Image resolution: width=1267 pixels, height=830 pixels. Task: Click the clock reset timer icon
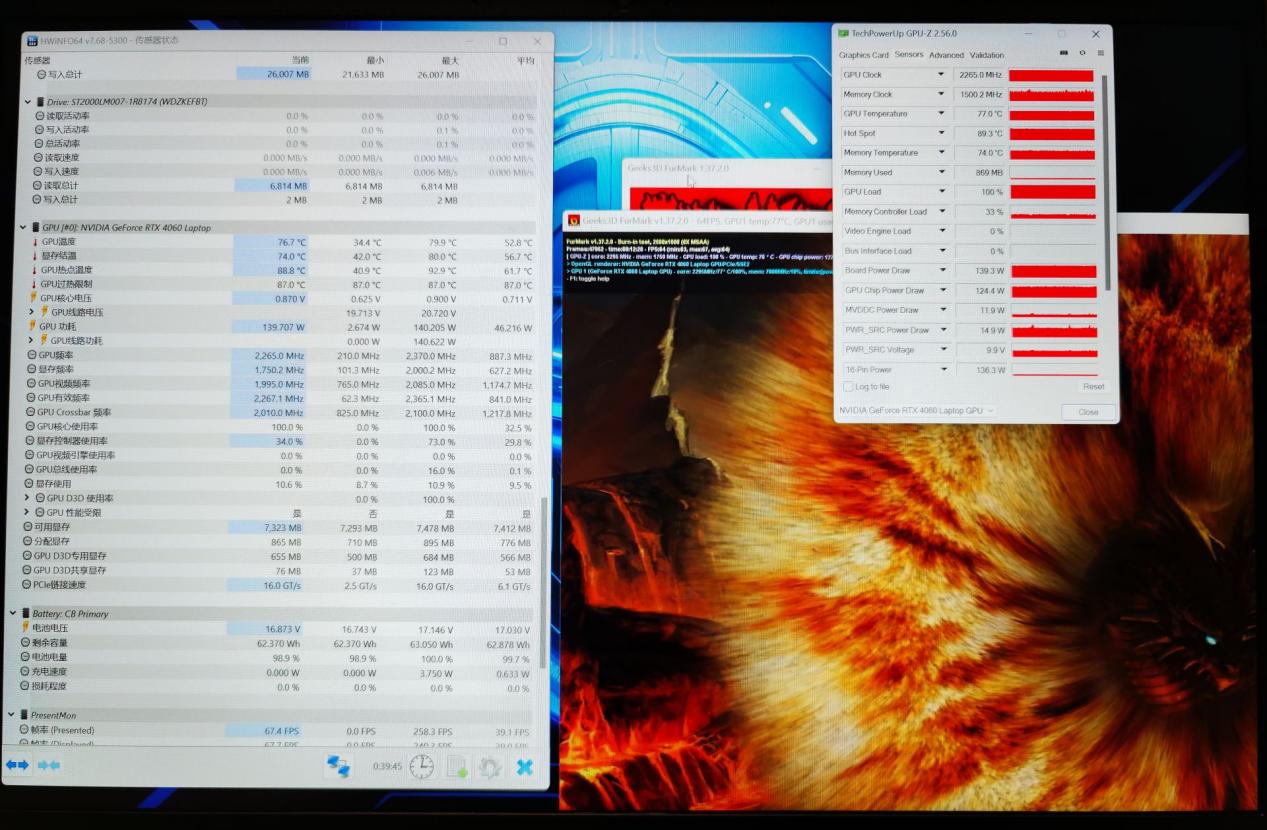422,767
